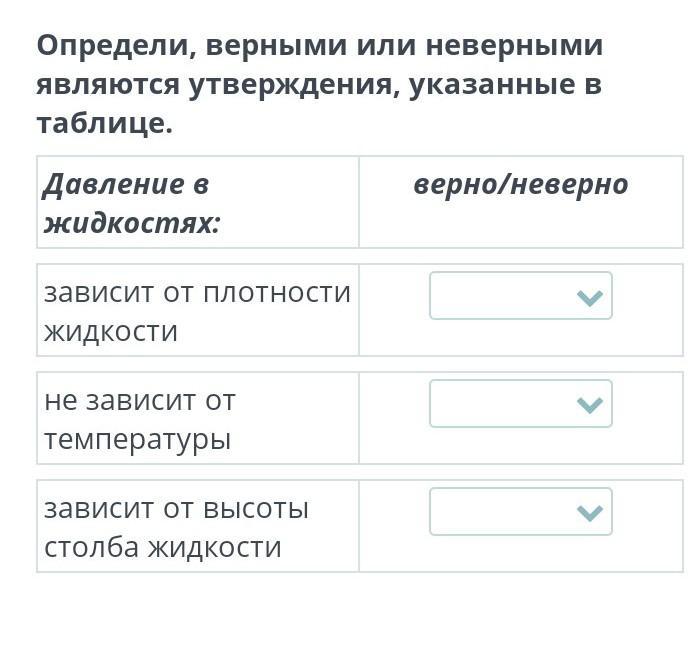The width and height of the screenshot is (694, 646).
Task: Open dropdown for 'зависит от высоты столба жидкости'
Action: coord(520,511)
